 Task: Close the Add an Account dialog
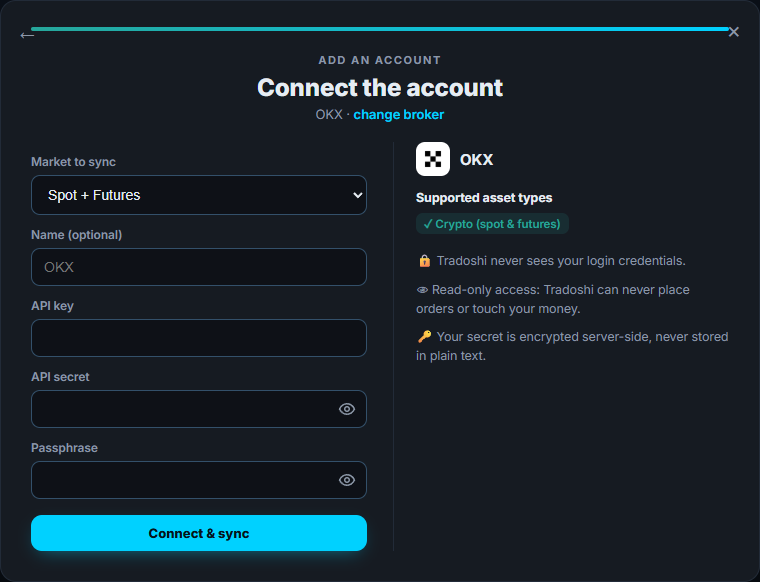point(733,32)
